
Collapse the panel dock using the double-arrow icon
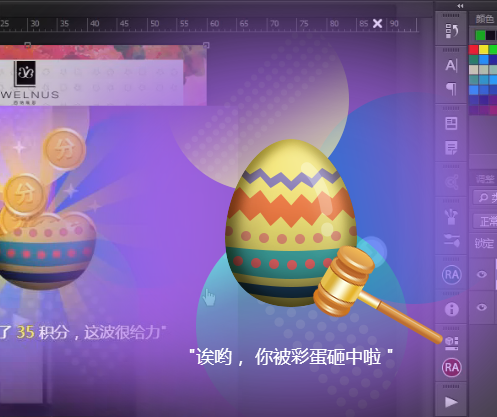(460, 6)
